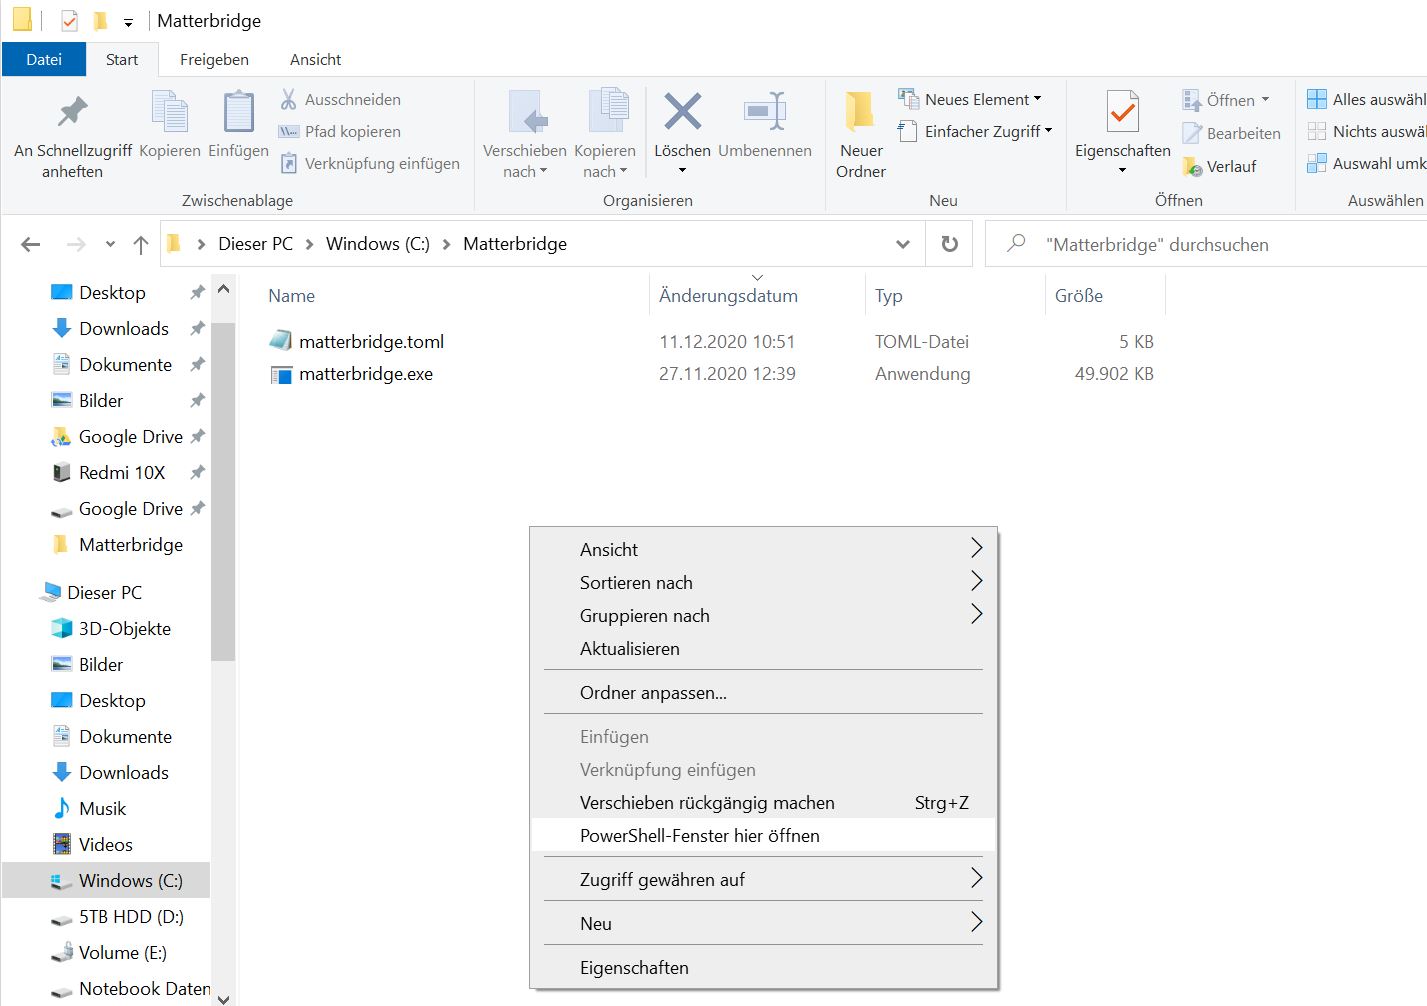Open the address bar history dropdown
This screenshot has width=1427, height=1006.
tap(903, 244)
